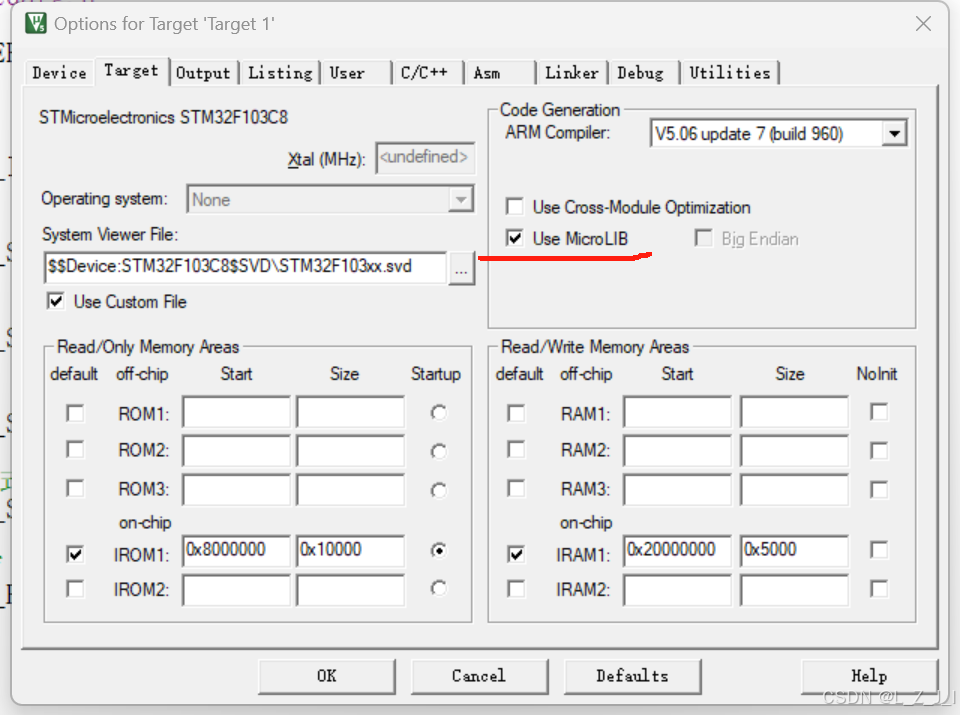Open the Utilities tab
The width and height of the screenshot is (960, 715).
click(x=729, y=73)
